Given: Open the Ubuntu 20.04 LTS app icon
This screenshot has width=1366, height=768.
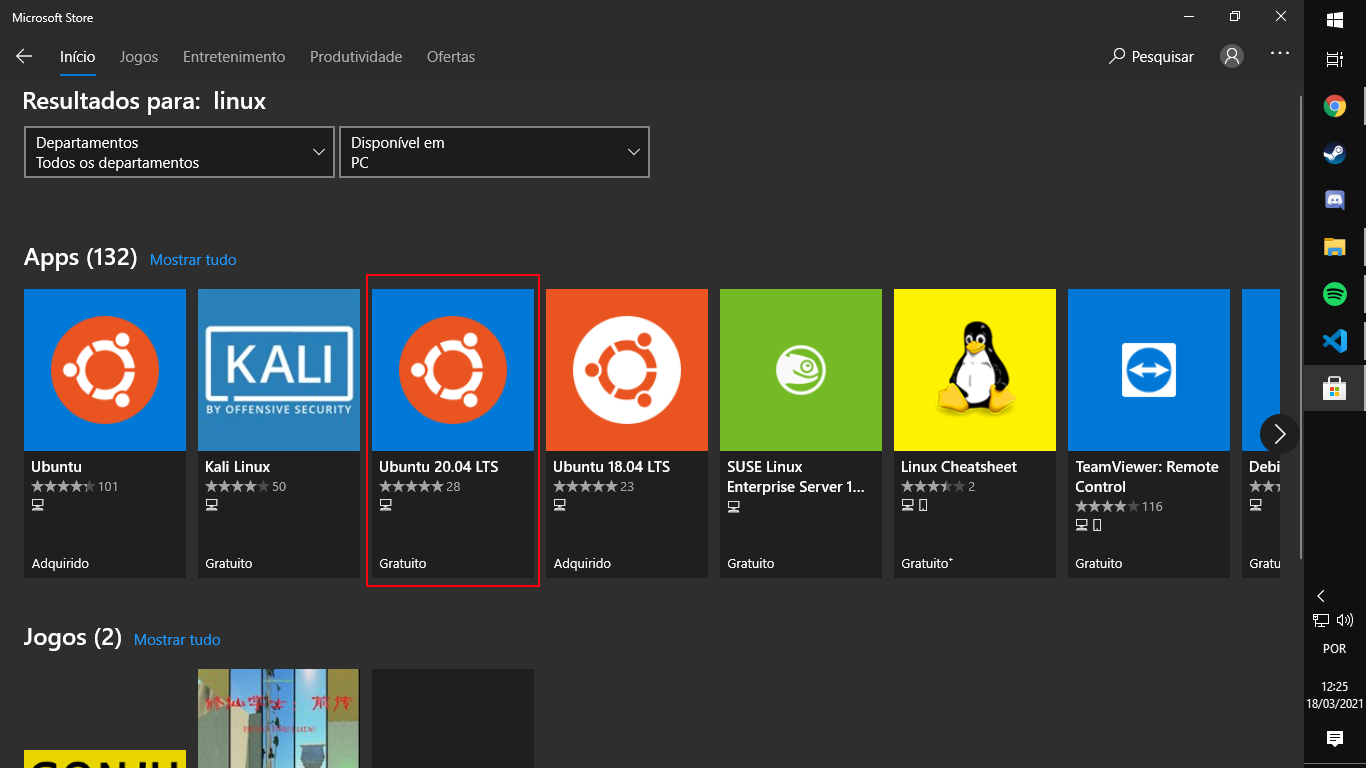Looking at the screenshot, I should pyautogui.click(x=453, y=370).
